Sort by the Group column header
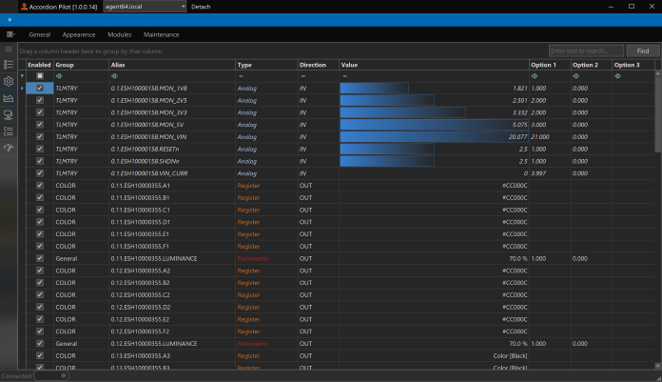 pyautogui.click(x=81, y=65)
